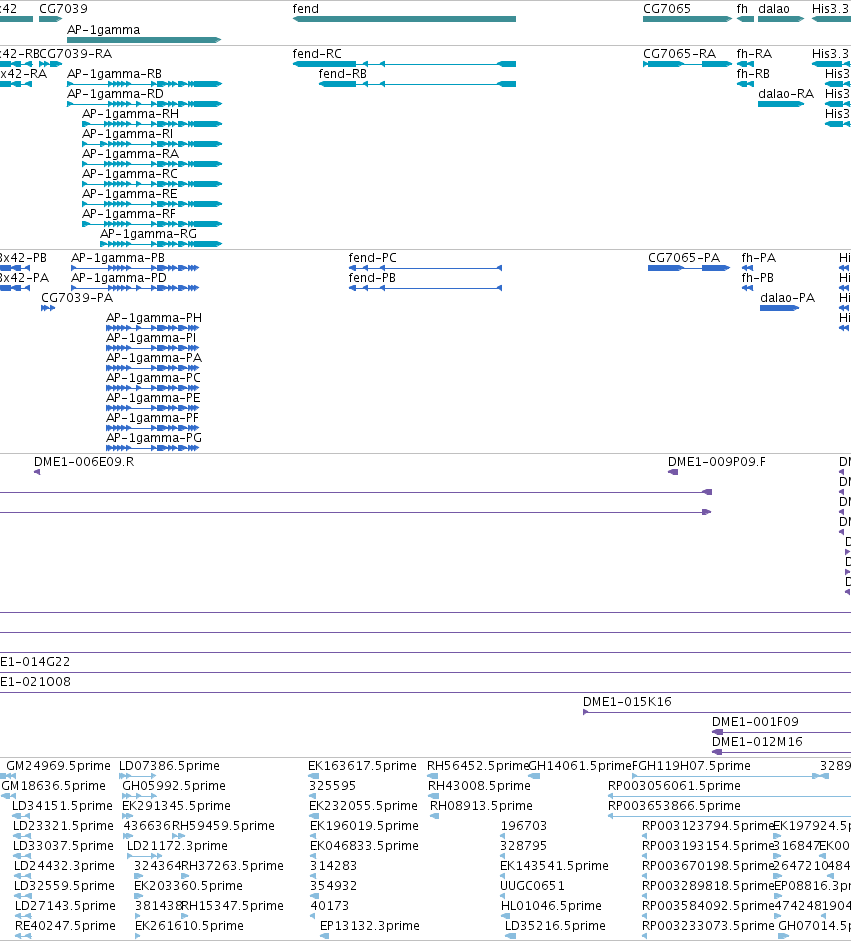This screenshot has height=941, width=851.
Task: Select protein fend-PC
Action: click(426, 268)
